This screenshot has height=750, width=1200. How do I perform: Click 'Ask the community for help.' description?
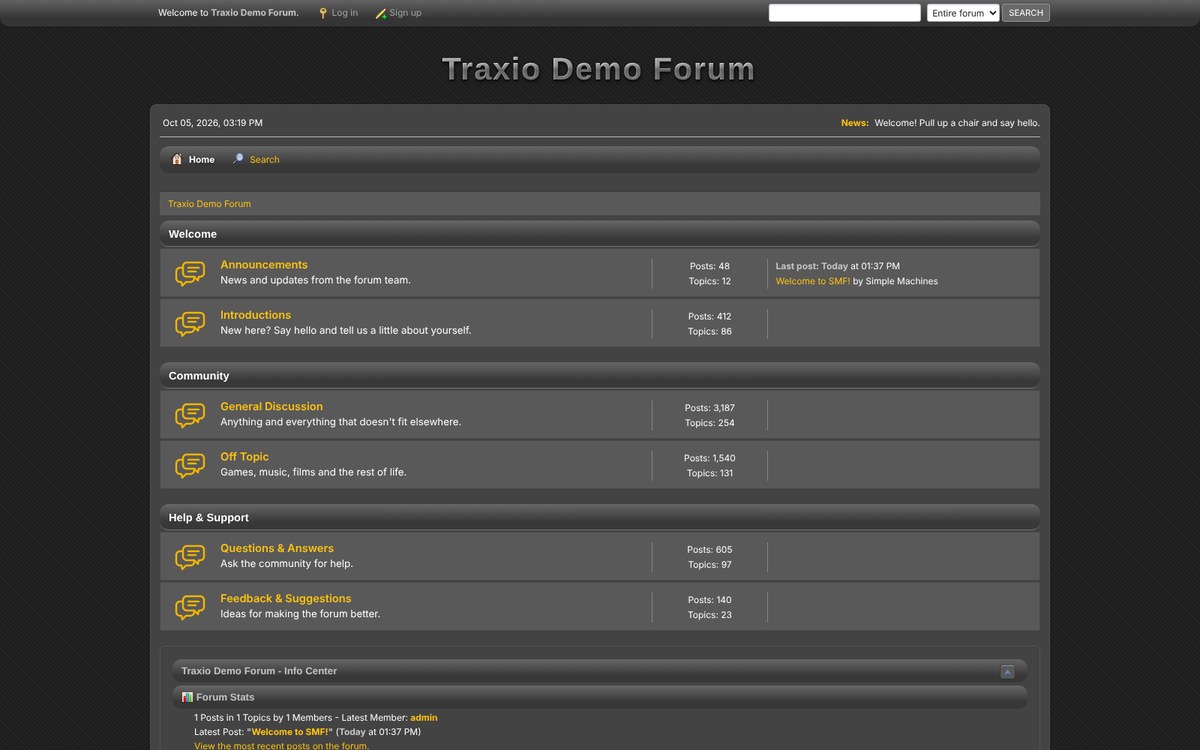coord(287,564)
